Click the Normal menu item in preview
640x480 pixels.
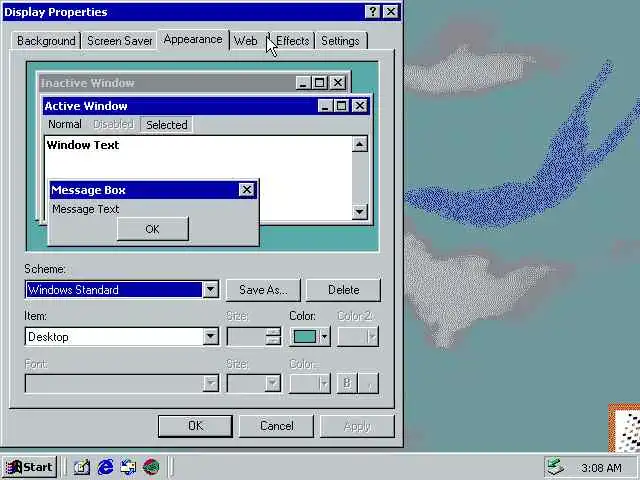65,124
